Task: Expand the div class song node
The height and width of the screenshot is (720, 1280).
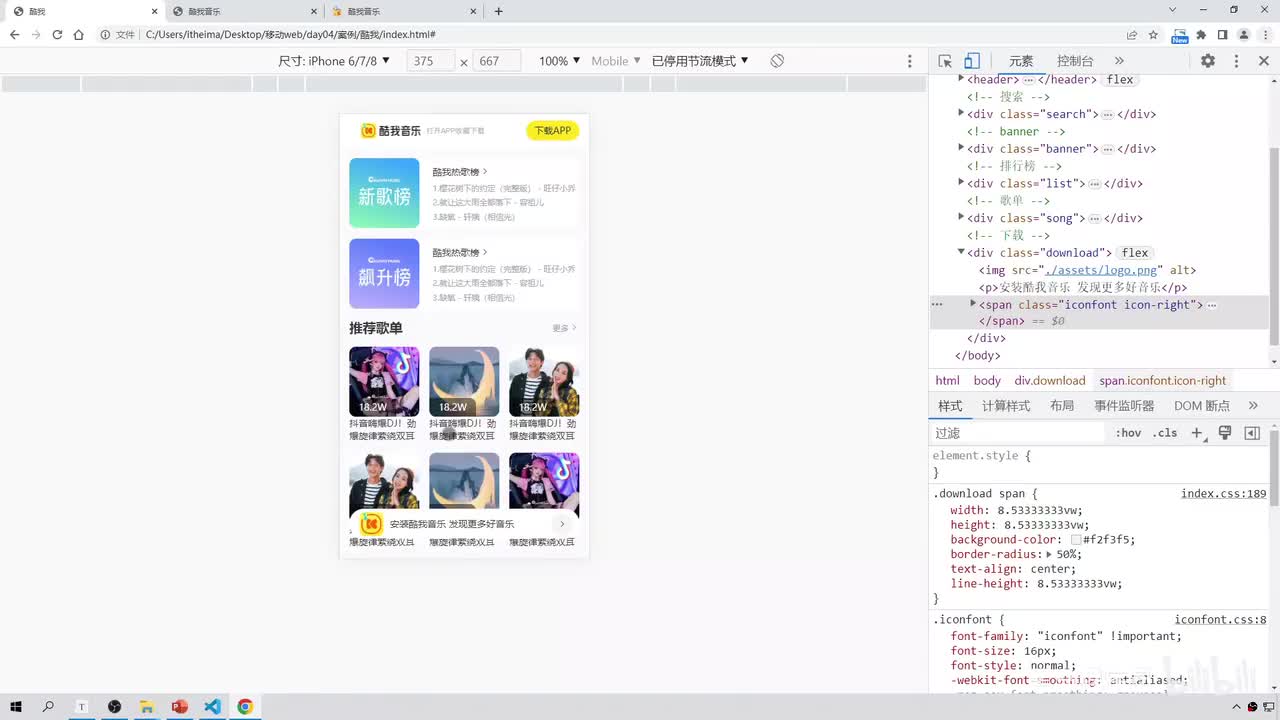Action: 961,217
